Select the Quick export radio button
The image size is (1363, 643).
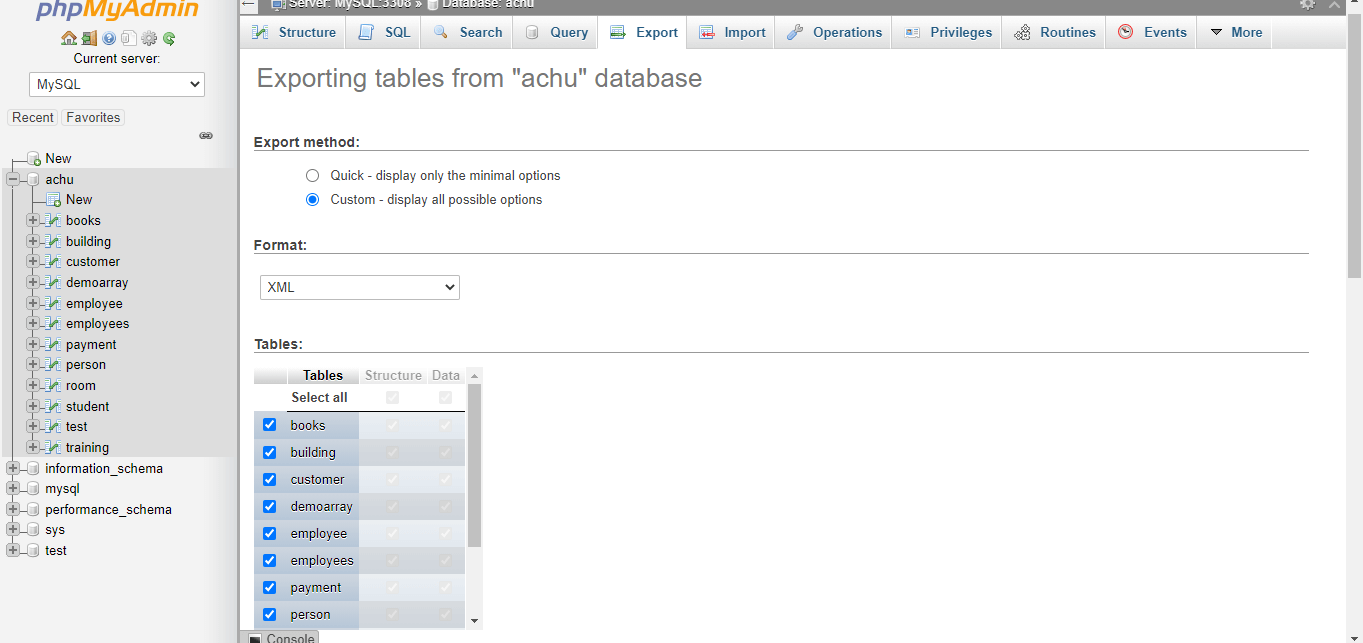312,175
